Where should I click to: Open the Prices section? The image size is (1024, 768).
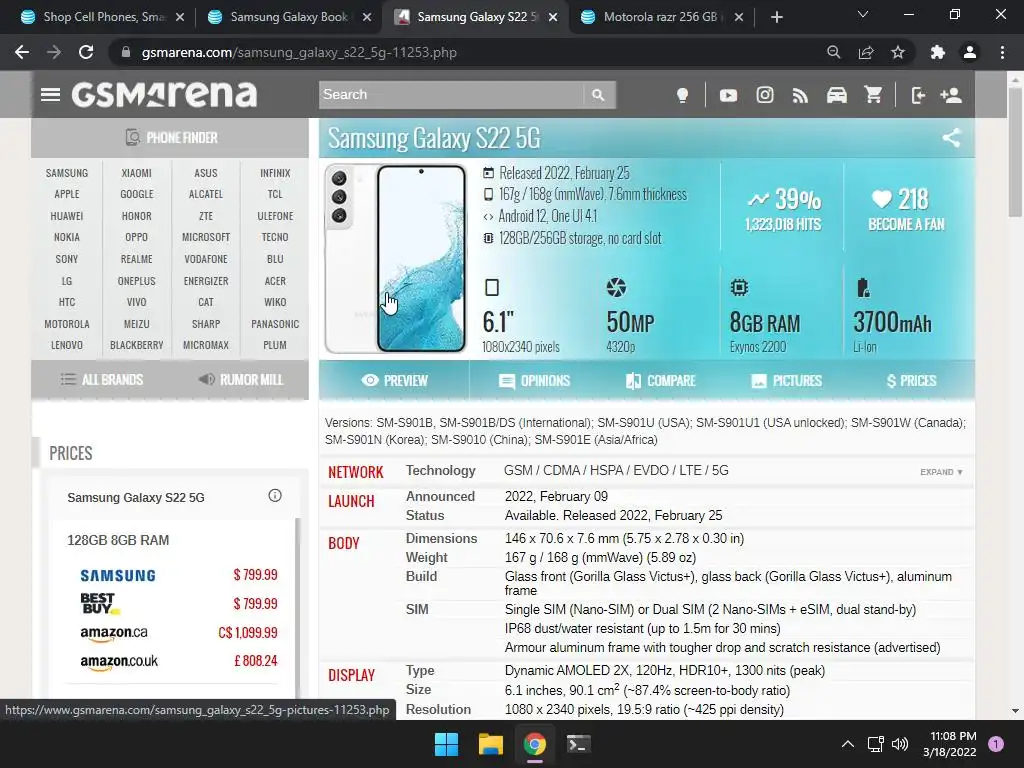(x=912, y=380)
